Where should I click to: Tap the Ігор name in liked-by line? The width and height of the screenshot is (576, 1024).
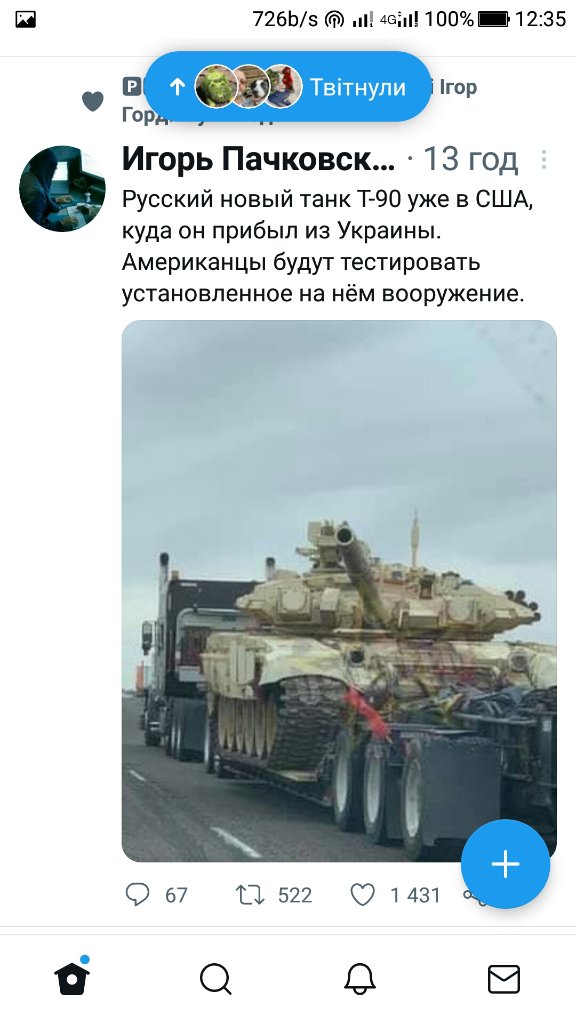coord(457,87)
